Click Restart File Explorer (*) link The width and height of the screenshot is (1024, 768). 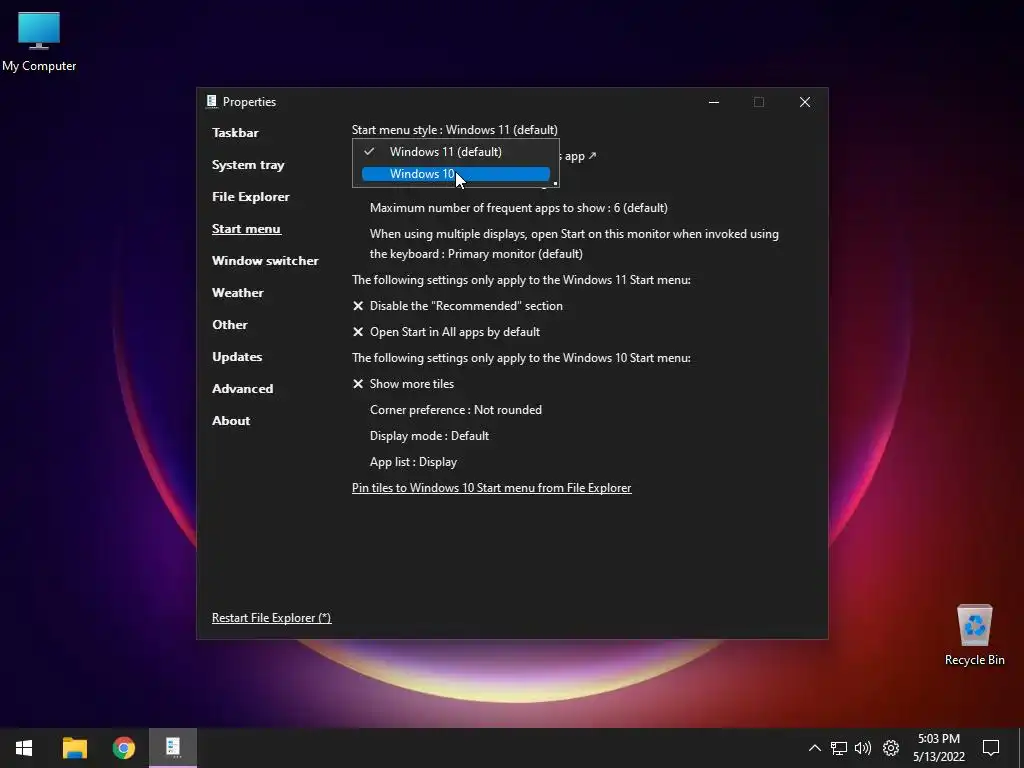click(x=272, y=618)
